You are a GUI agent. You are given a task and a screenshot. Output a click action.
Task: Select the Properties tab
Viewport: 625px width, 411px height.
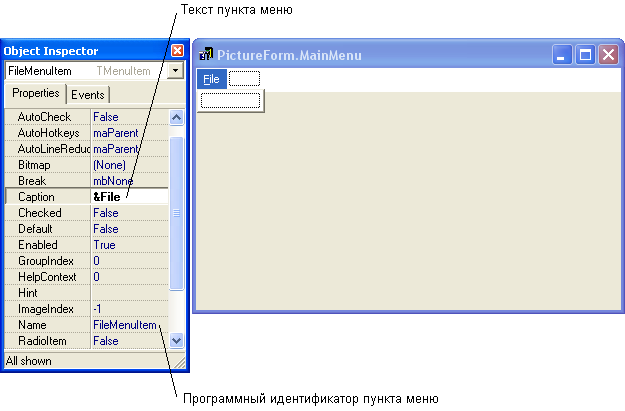pyautogui.click(x=36, y=94)
